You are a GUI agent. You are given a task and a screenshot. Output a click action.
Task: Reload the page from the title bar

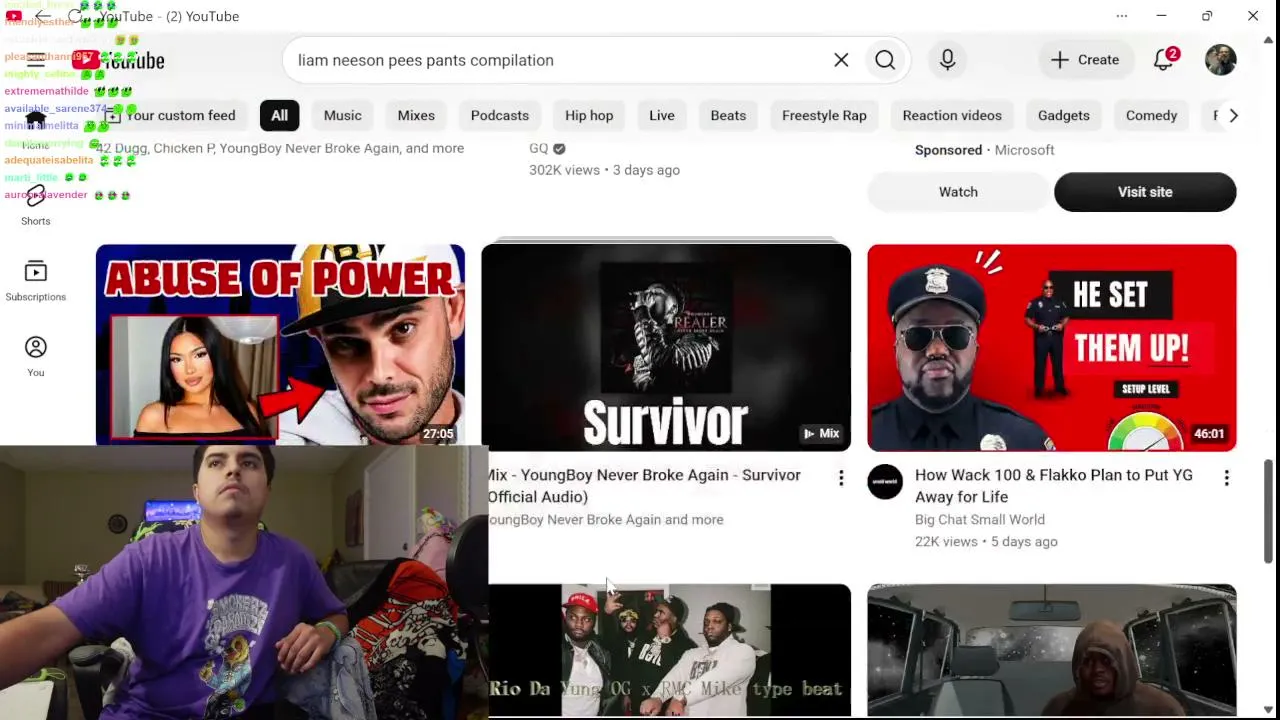pos(76,16)
